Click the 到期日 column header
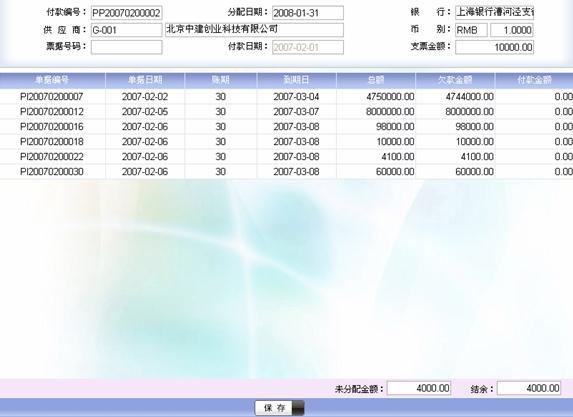The width and height of the screenshot is (573, 417). click(x=296, y=80)
